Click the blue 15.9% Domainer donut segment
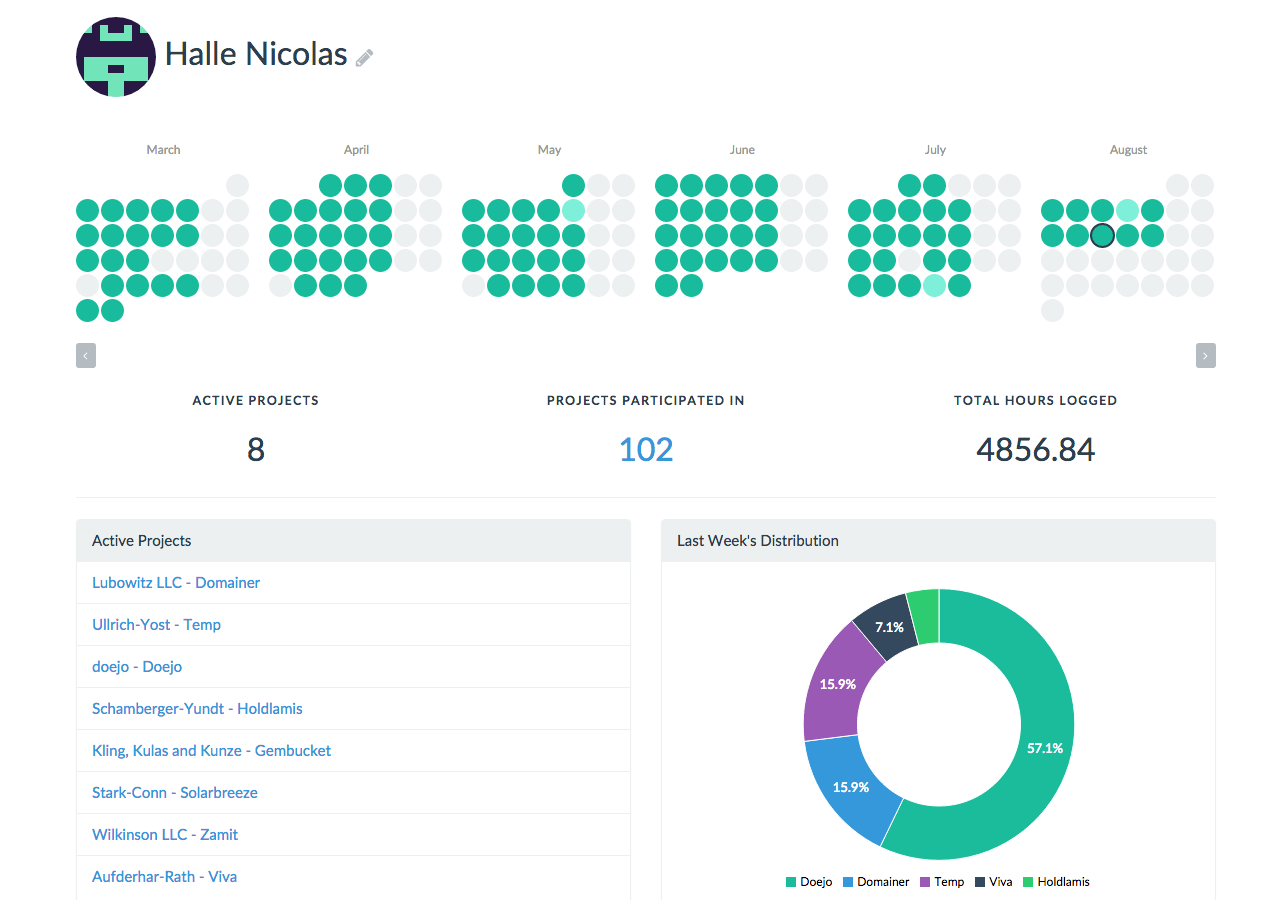 (851, 787)
